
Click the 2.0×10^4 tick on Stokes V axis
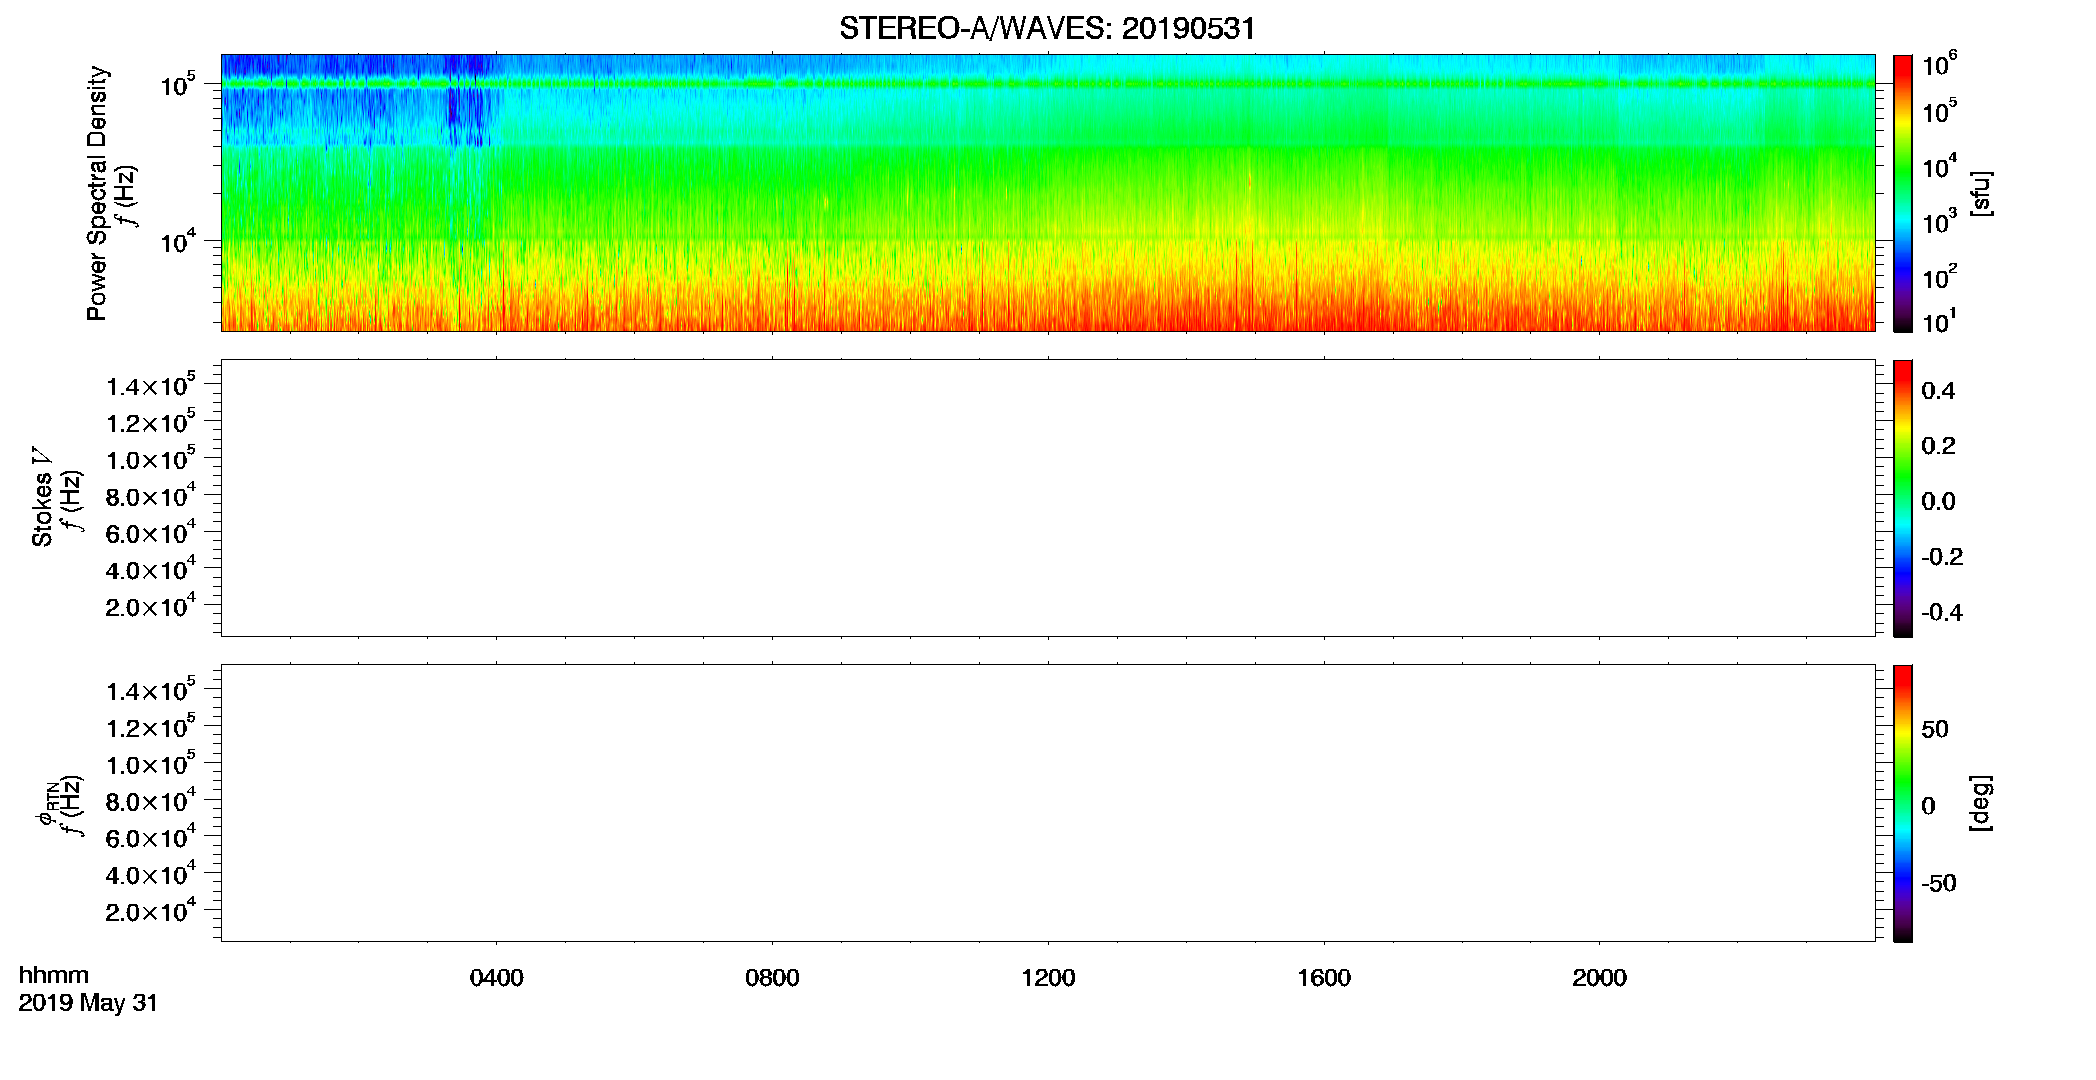(x=150, y=606)
